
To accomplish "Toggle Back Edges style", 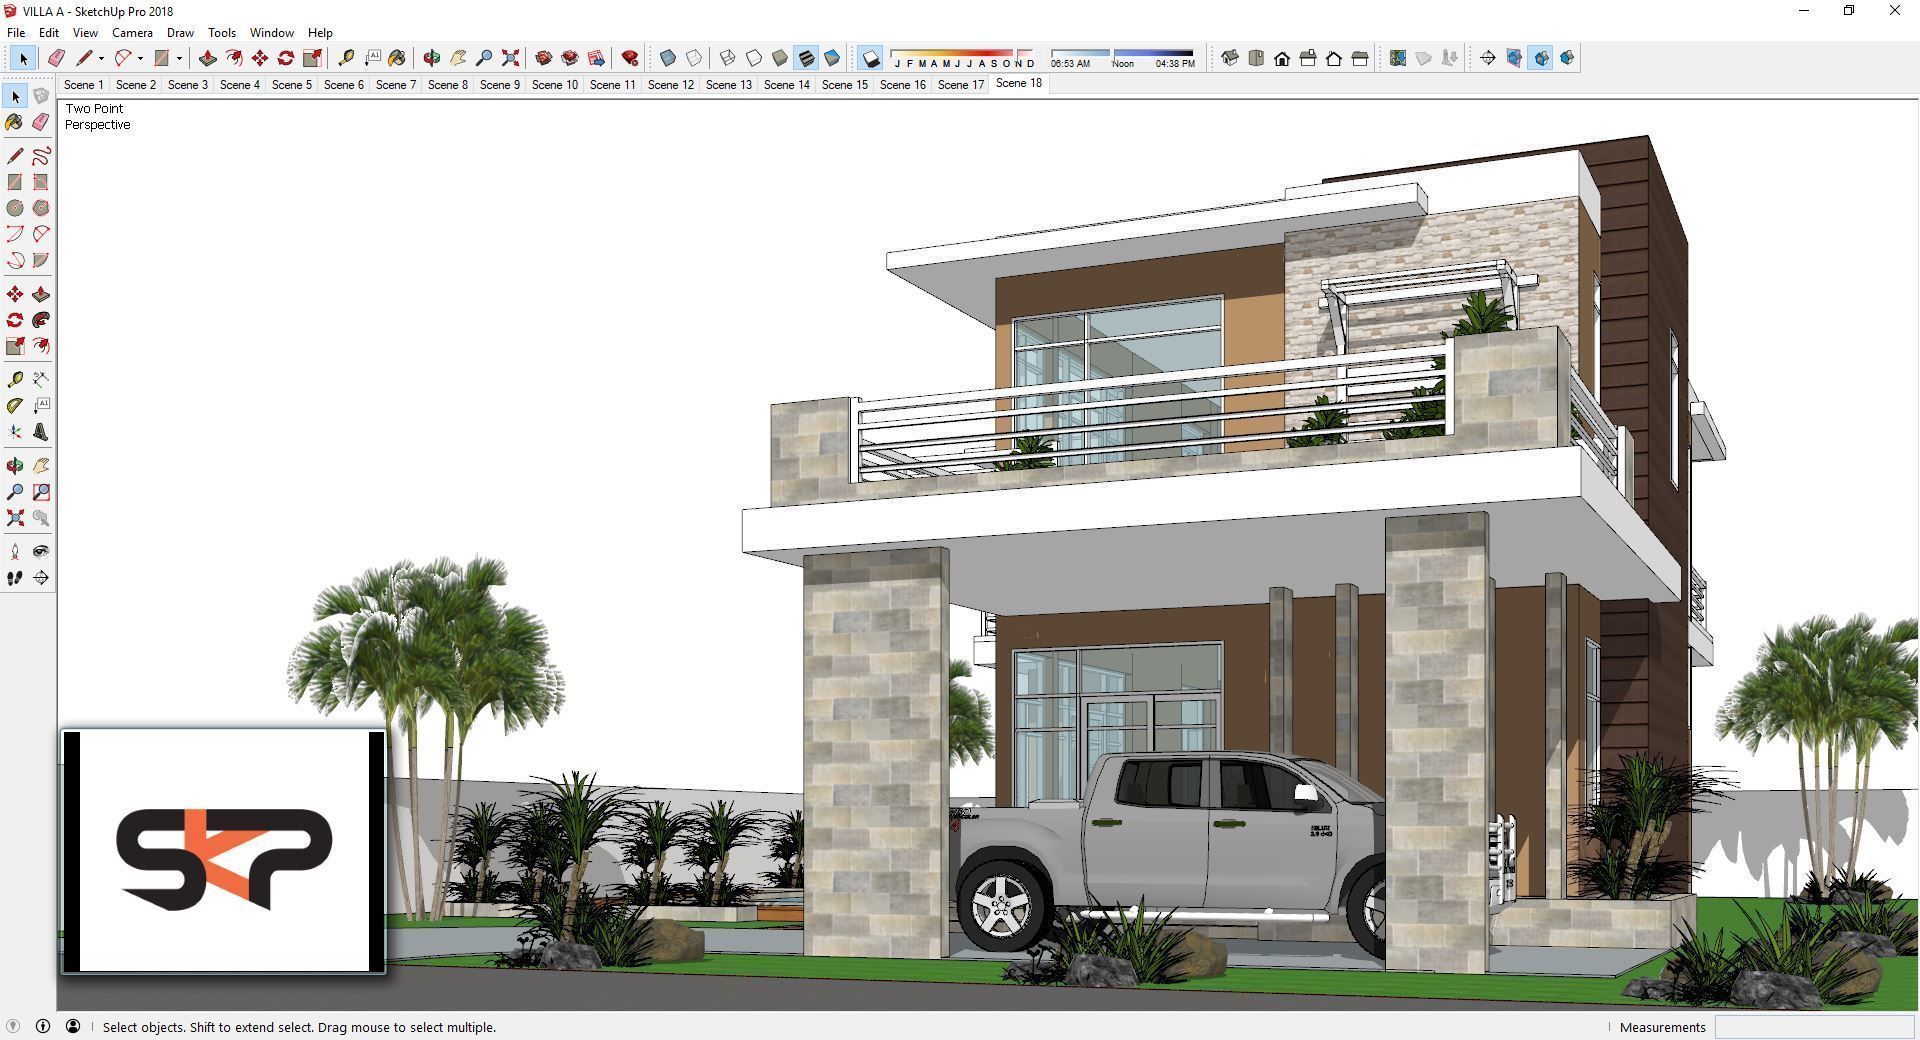I will tap(694, 58).
